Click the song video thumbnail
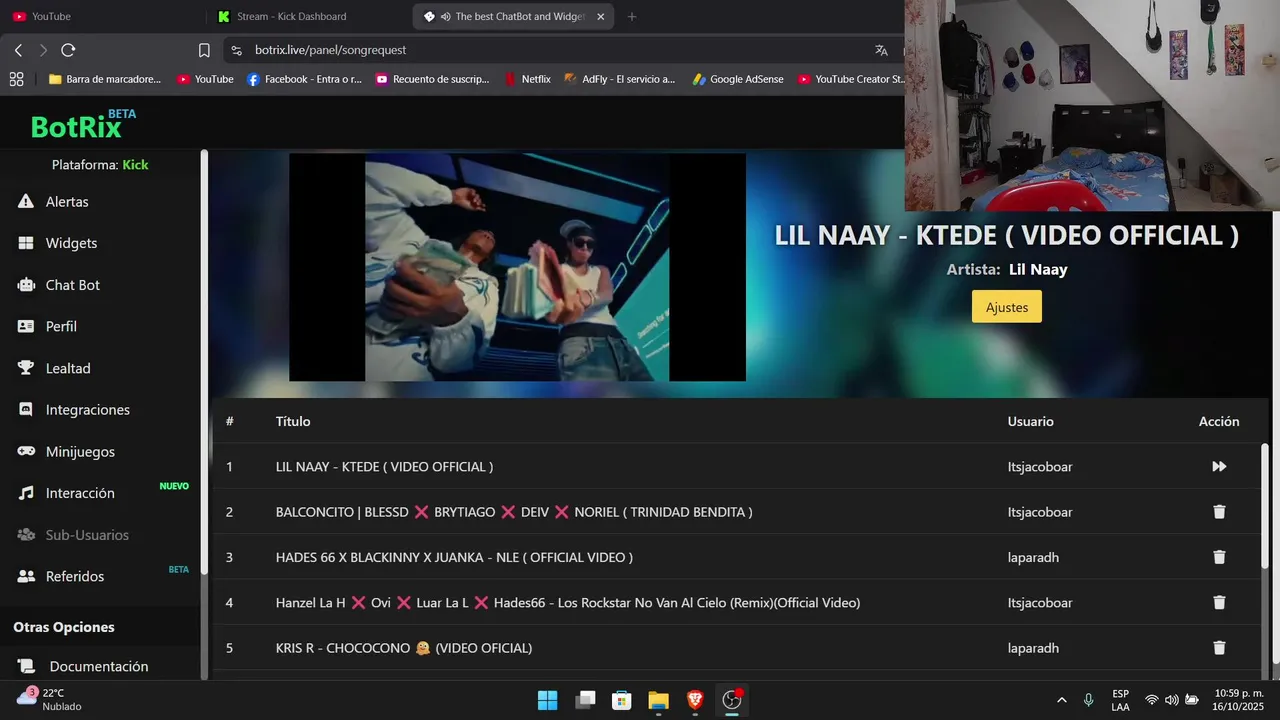The height and width of the screenshot is (720, 1280). click(517, 267)
